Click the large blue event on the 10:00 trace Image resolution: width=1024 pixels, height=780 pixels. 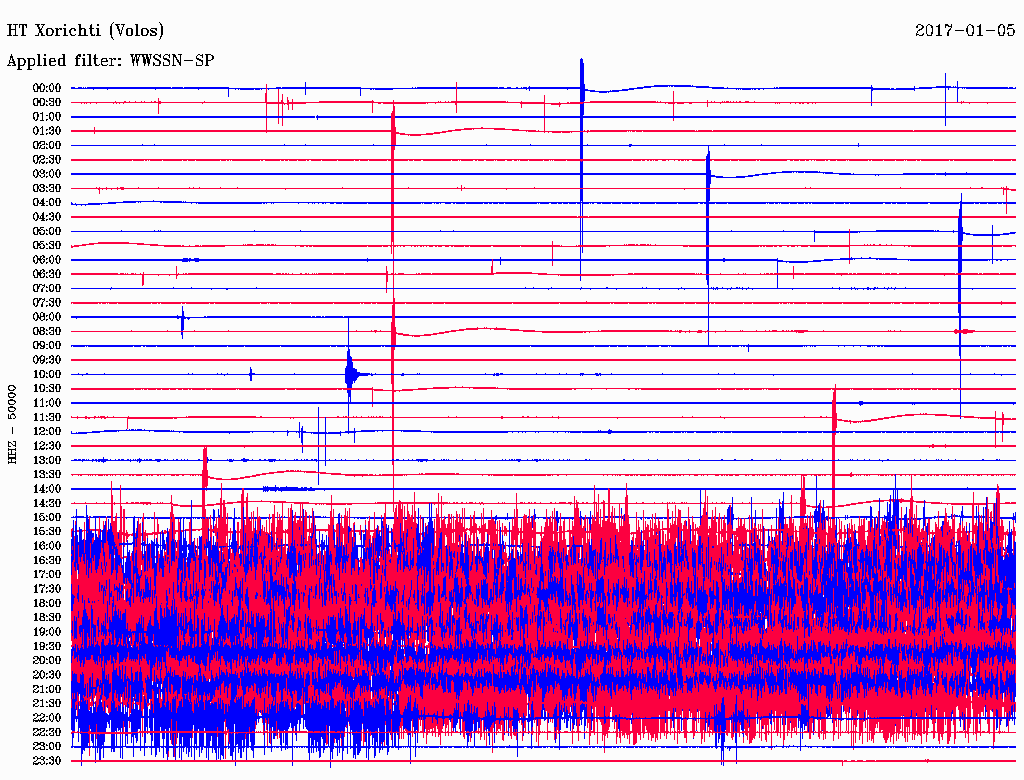coord(349,375)
